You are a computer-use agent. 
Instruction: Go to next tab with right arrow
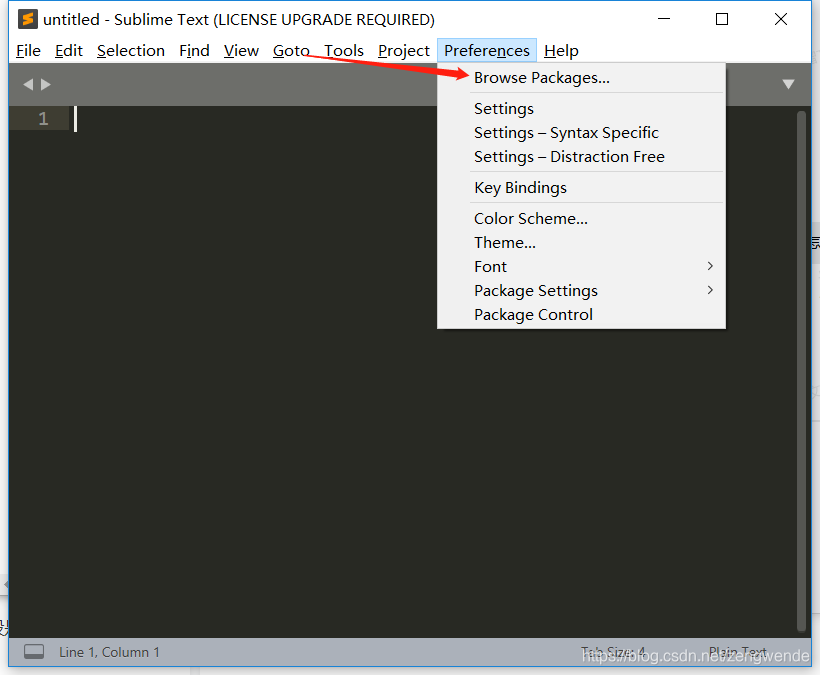[x=46, y=84]
